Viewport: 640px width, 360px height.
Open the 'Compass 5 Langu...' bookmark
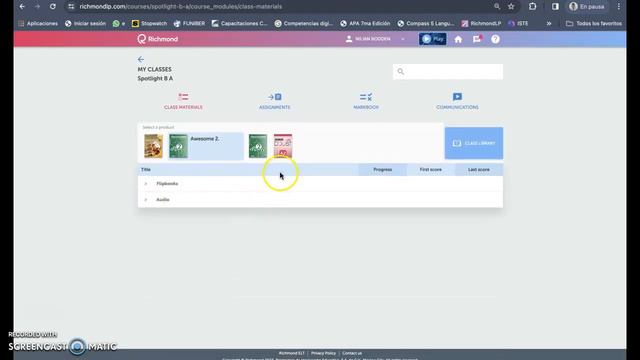(426, 24)
